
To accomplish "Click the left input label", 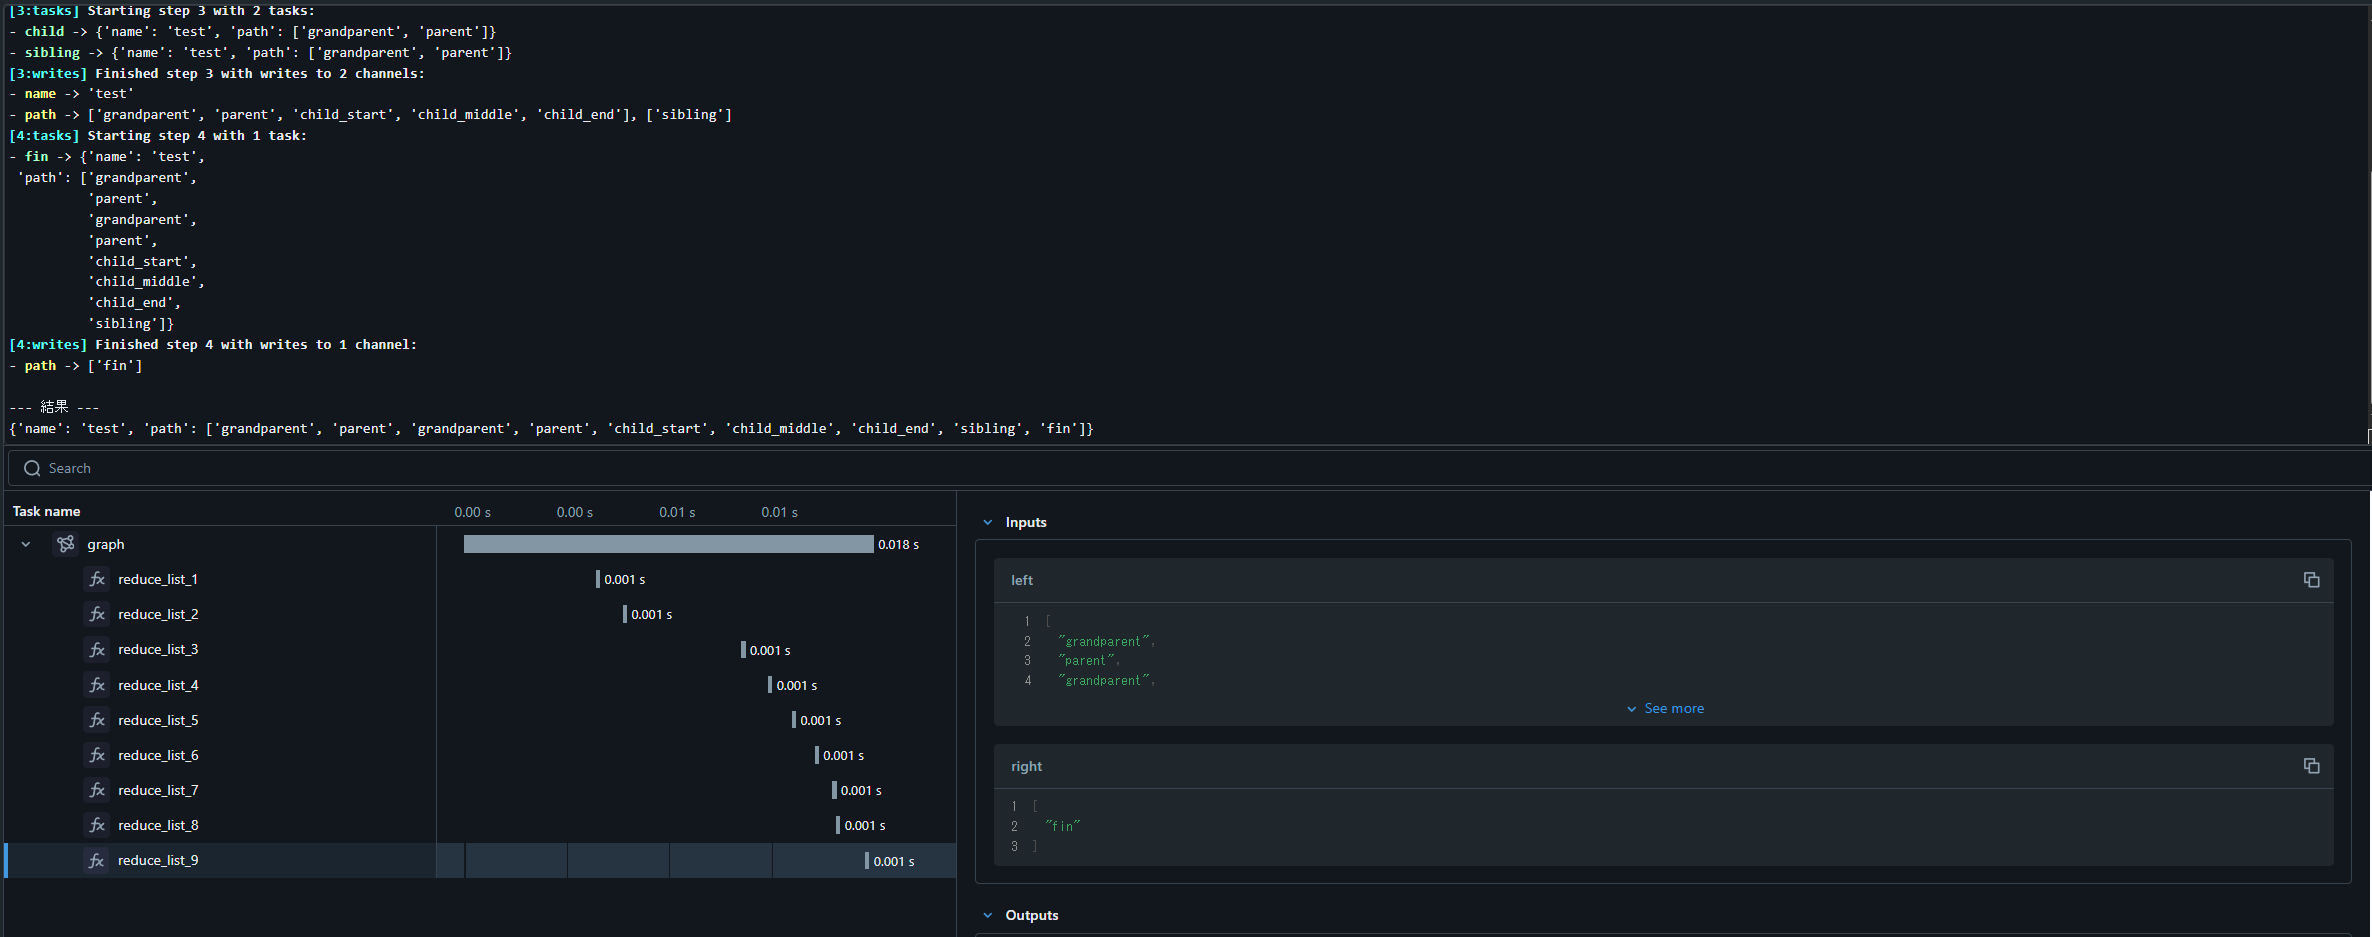I will 1022,580.
